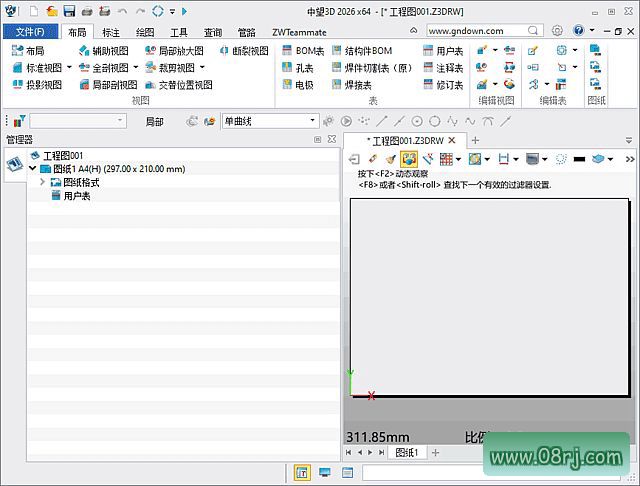Click the Print icon in quick access toolbar
The width and height of the screenshot is (640, 486).
tap(87, 11)
